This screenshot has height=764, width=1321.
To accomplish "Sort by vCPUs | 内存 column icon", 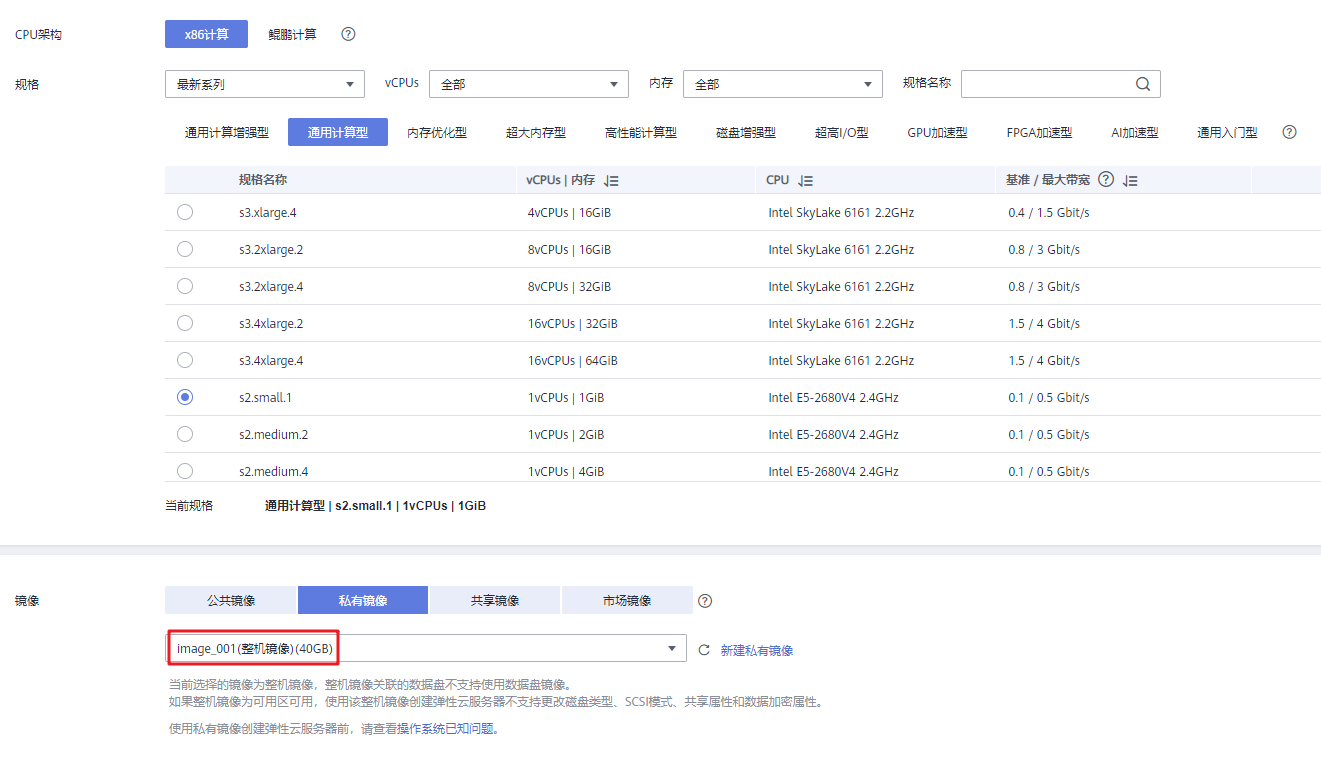I will pyautogui.click(x=612, y=181).
